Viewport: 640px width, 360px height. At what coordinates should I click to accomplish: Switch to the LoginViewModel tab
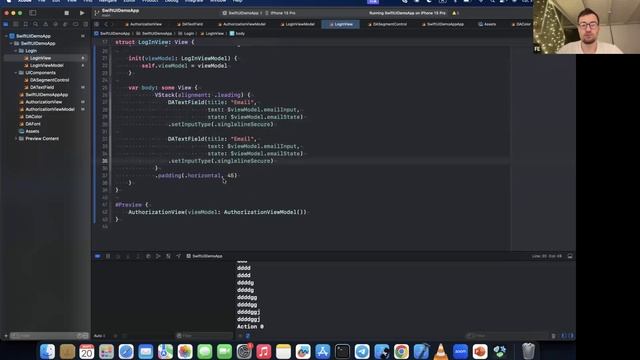(298, 24)
